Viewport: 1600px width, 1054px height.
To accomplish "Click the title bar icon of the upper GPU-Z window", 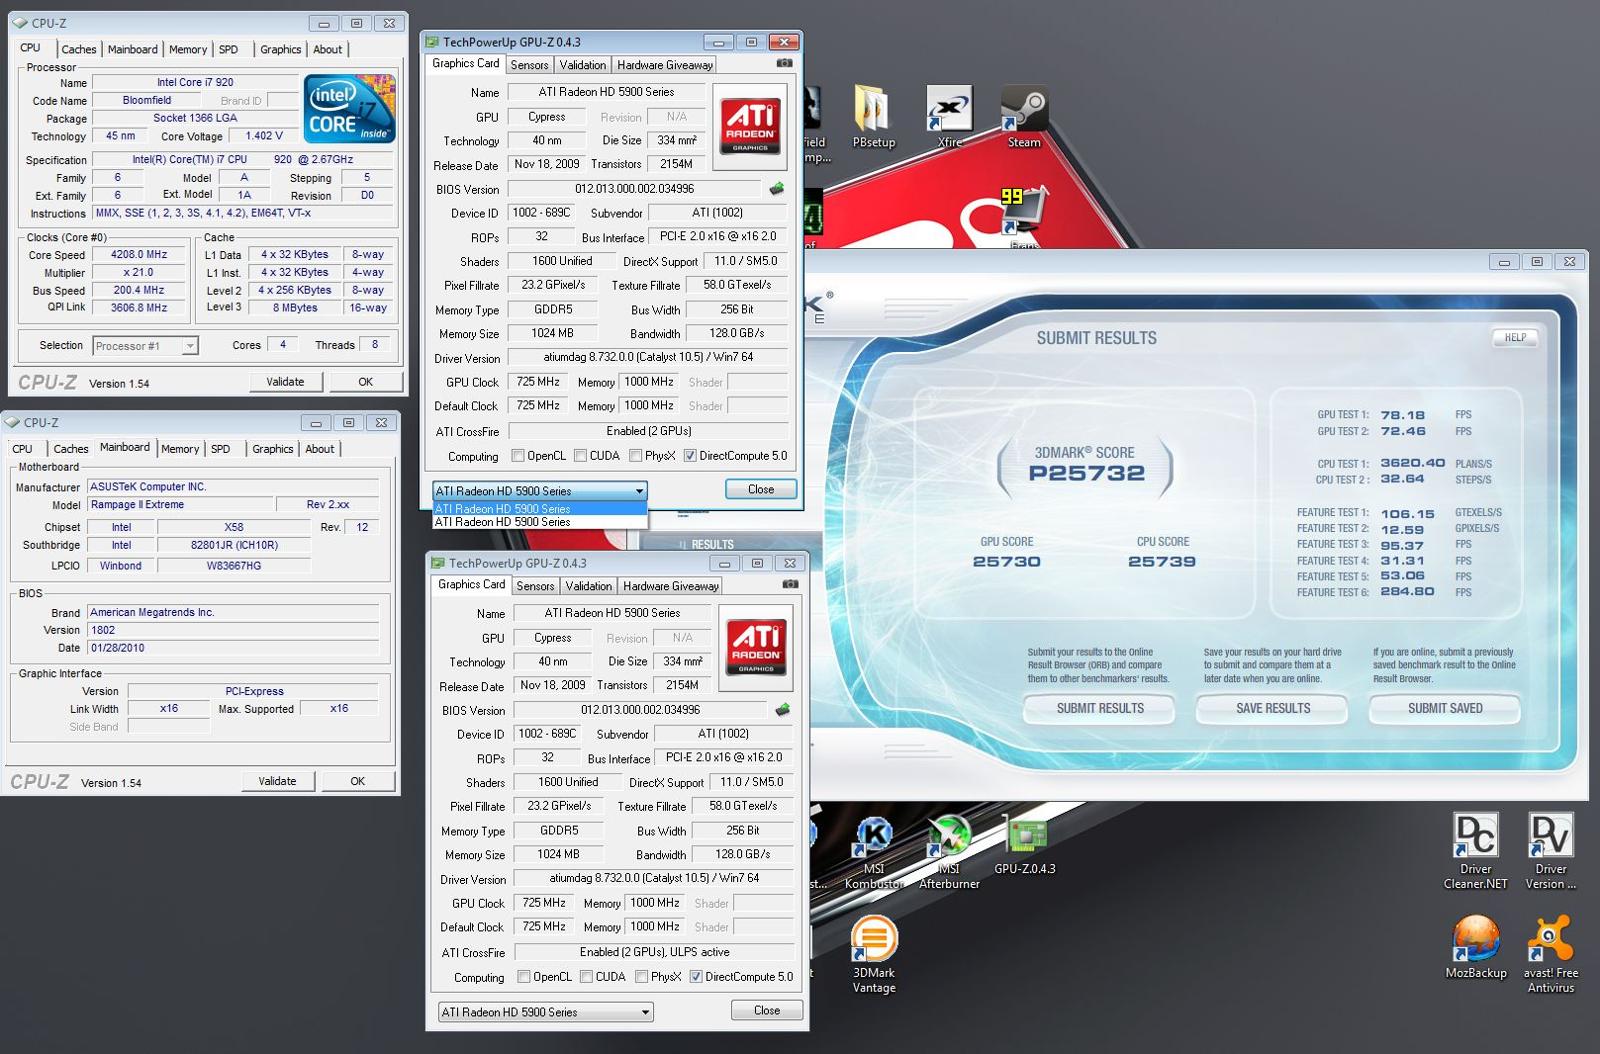I will 432,42.
